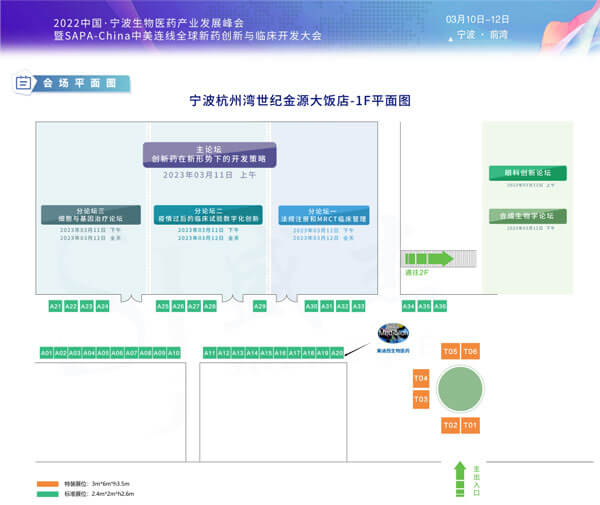Select special booth T01
Screen dimensions: 600x505
(x=470, y=426)
